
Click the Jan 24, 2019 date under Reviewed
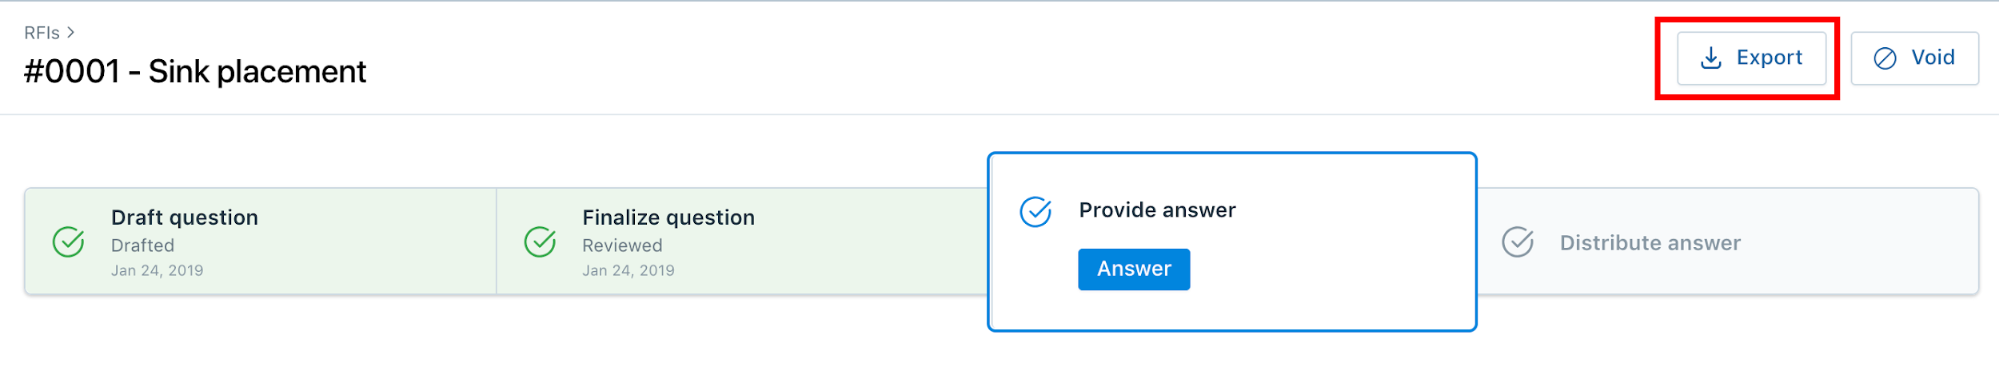tap(628, 271)
